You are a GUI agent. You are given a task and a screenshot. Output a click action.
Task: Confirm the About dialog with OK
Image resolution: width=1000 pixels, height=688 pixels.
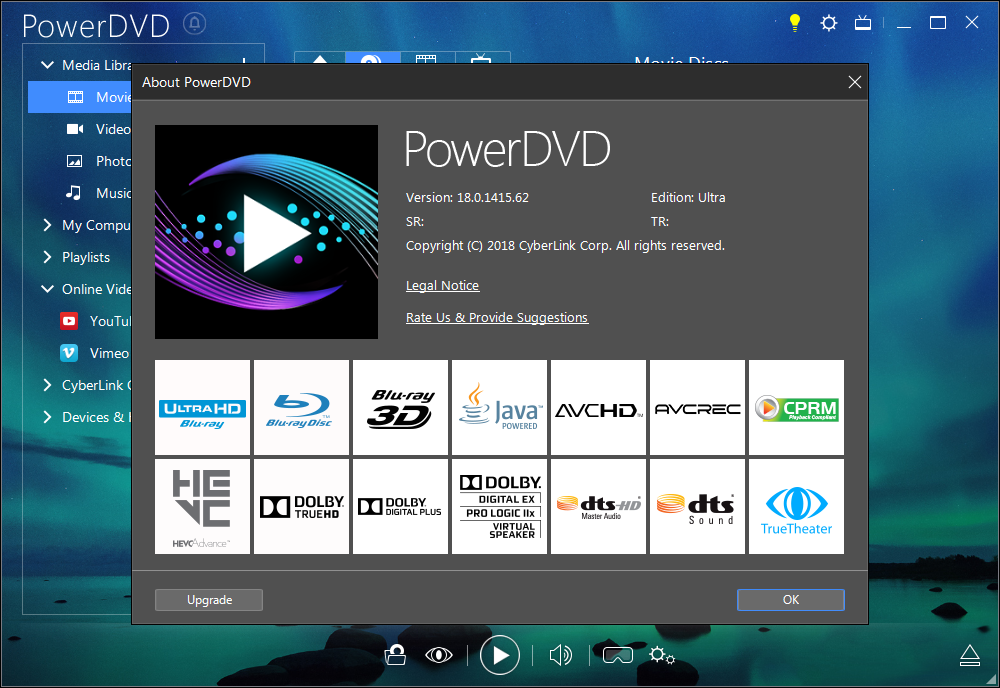791,600
